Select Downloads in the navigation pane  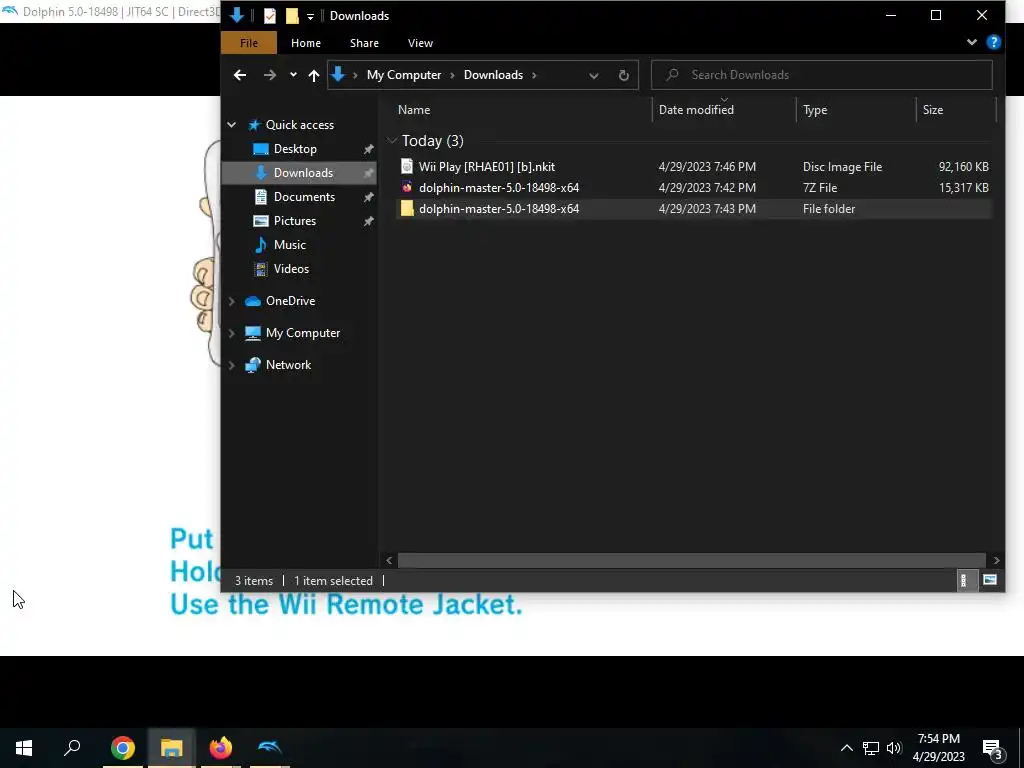(x=303, y=173)
